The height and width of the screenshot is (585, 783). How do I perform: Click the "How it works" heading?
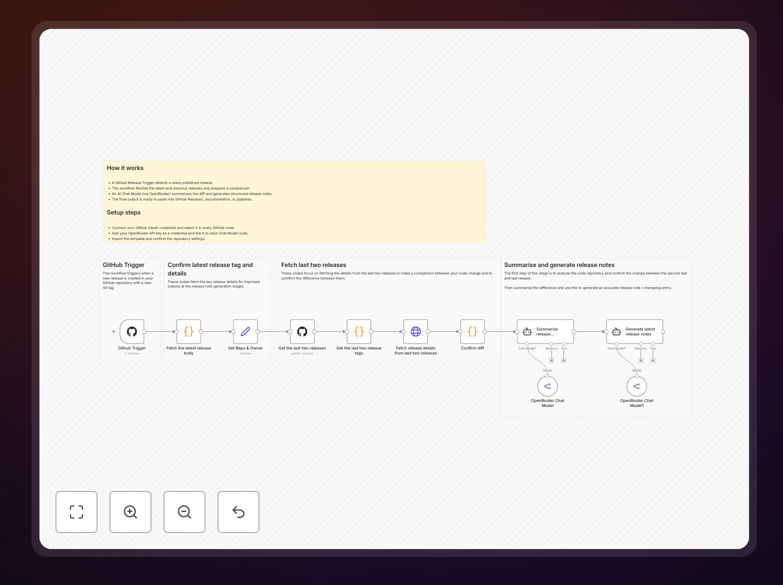[125, 168]
